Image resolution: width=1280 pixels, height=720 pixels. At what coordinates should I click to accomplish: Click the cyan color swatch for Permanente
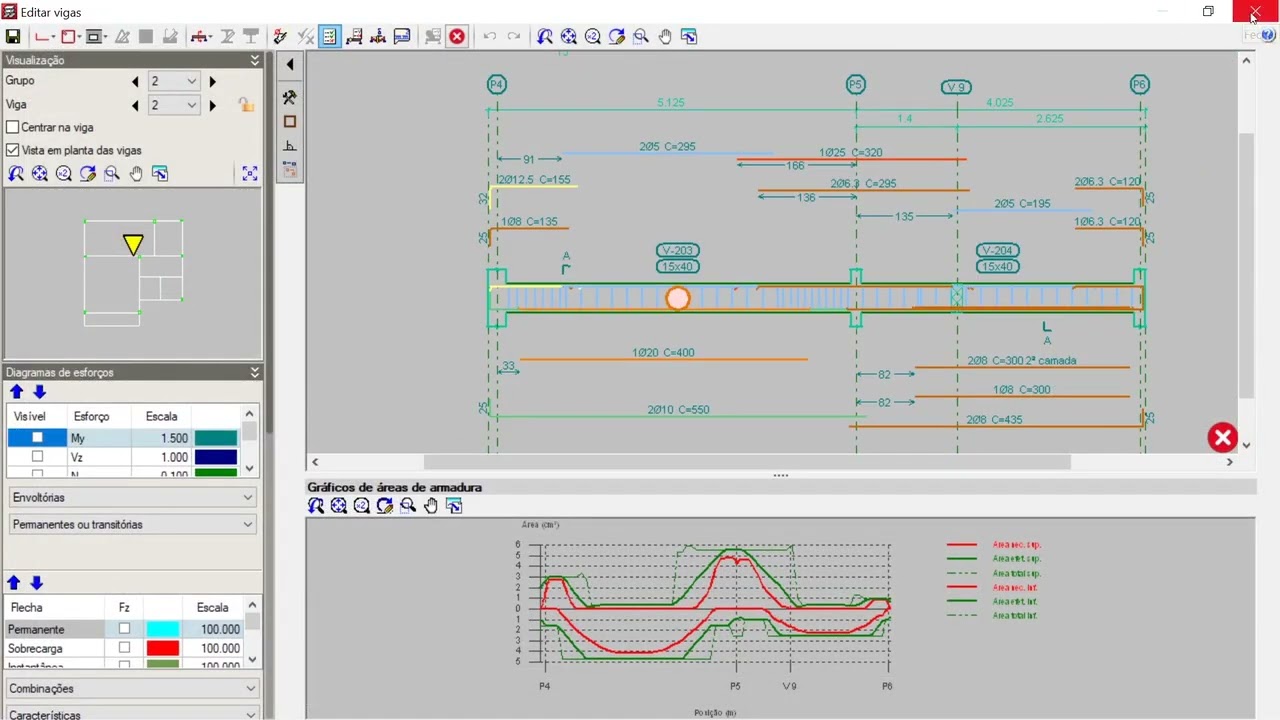[162, 629]
